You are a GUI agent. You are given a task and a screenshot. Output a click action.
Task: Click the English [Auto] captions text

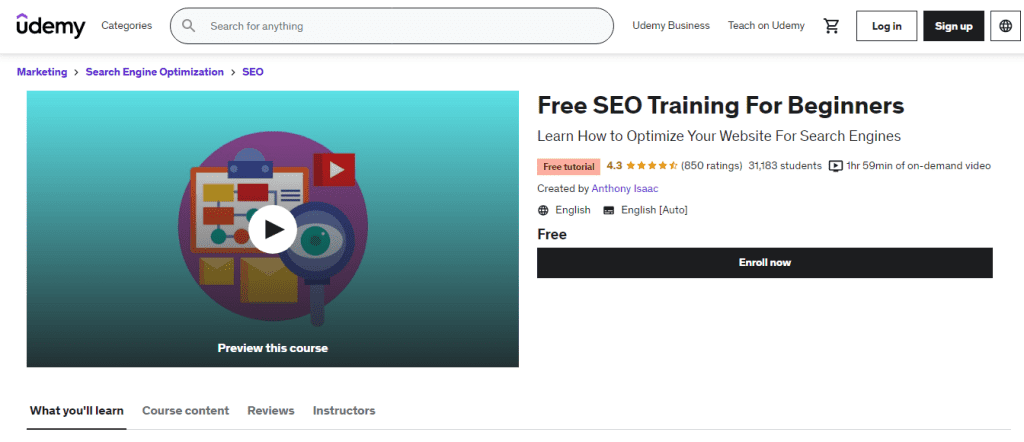tap(654, 210)
